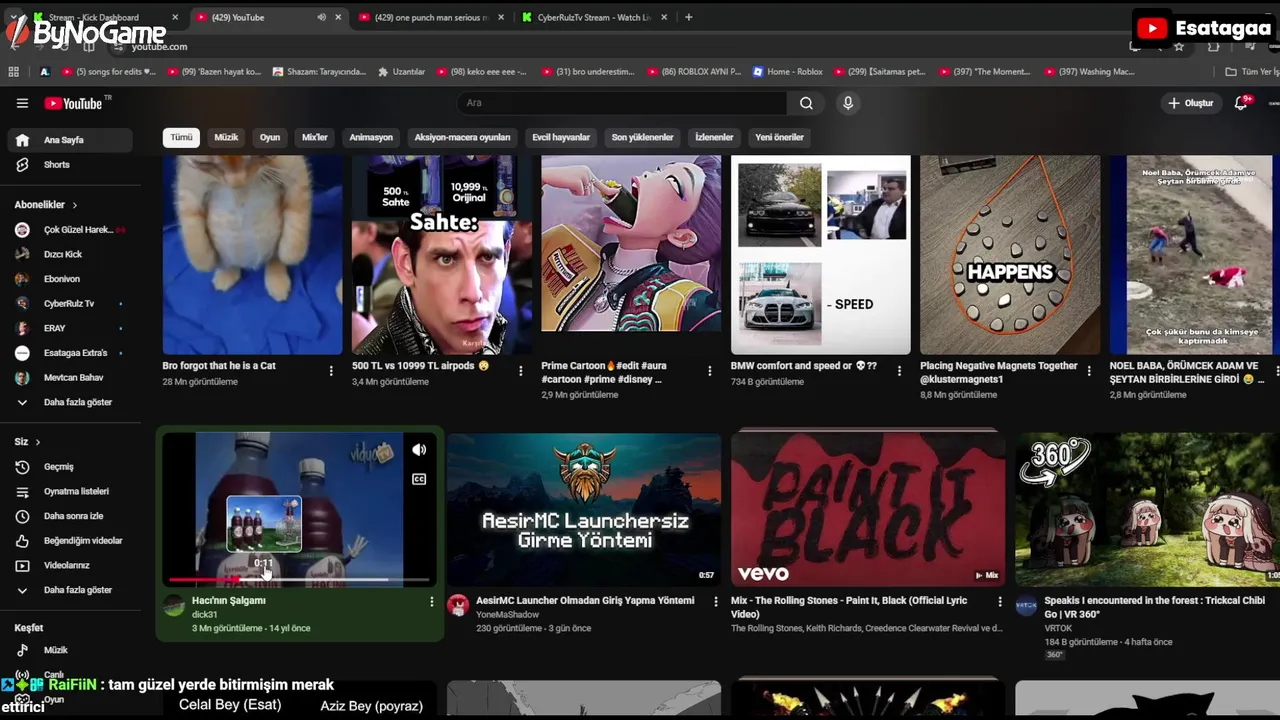1280x720 pixels.
Task: Select Son yüklenenler filter chip
Action: pyautogui.click(x=642, y=137)
